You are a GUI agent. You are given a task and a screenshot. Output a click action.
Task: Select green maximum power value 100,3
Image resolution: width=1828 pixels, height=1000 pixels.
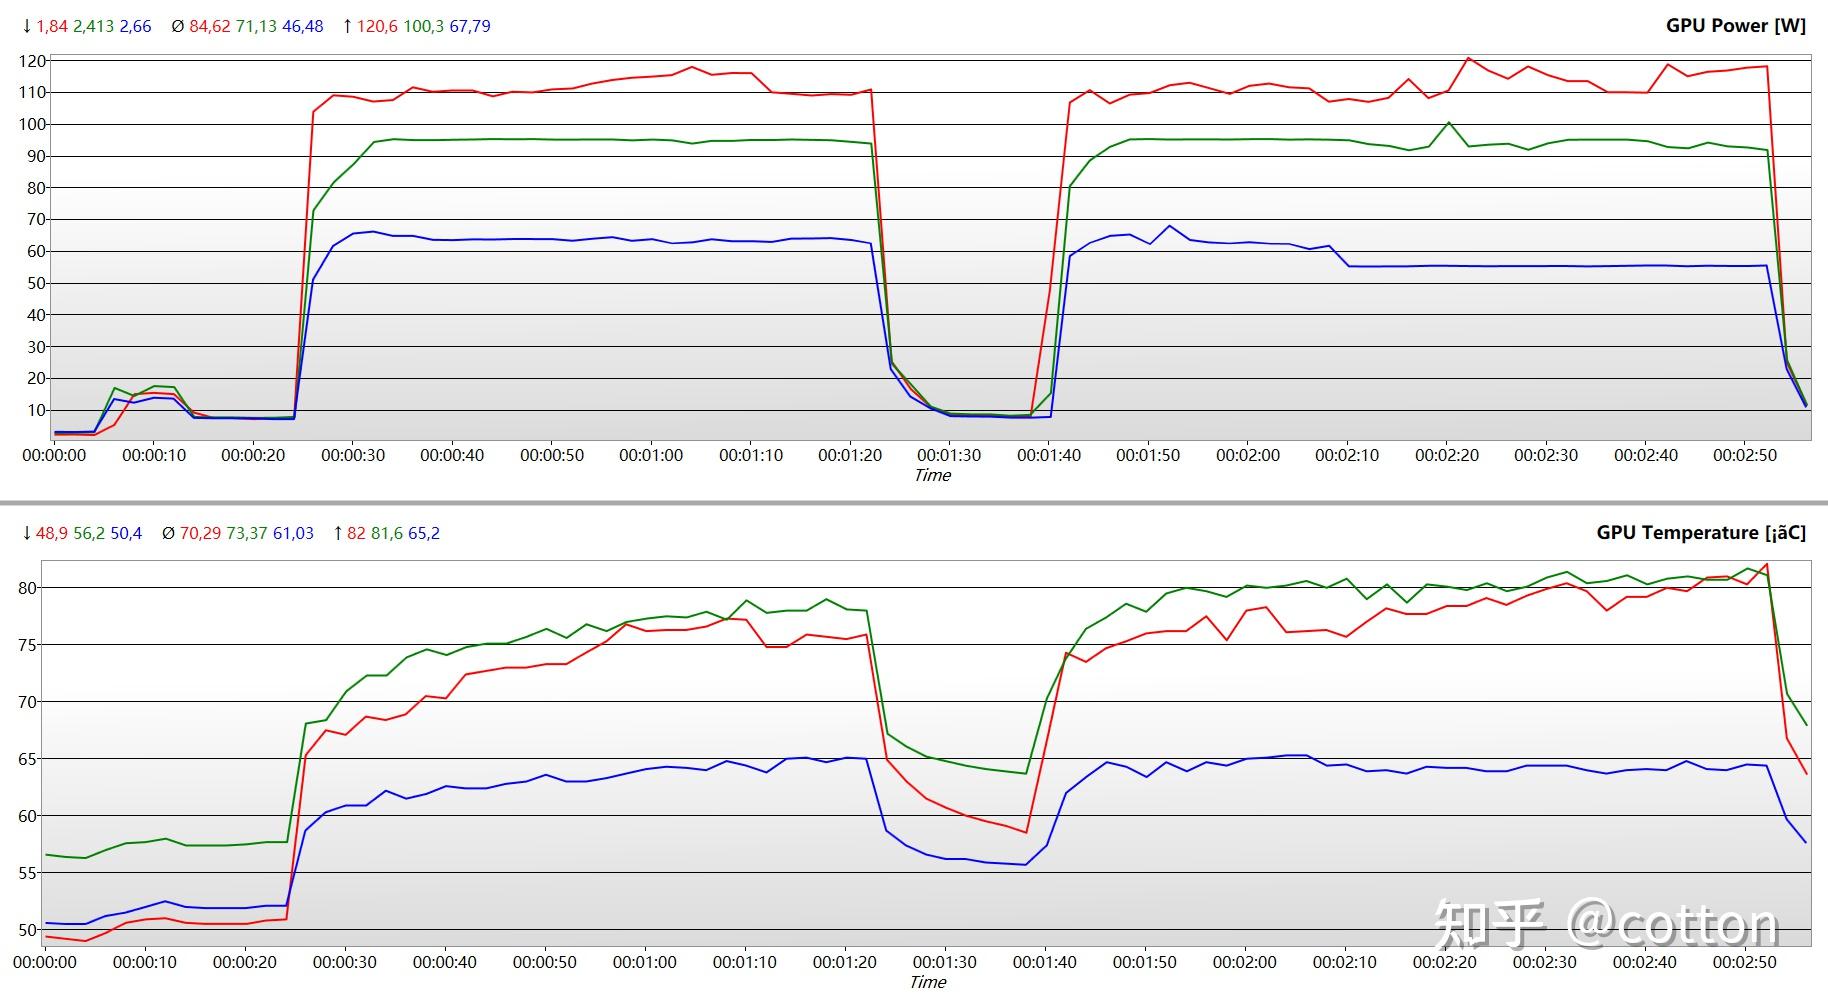(423, 27)
